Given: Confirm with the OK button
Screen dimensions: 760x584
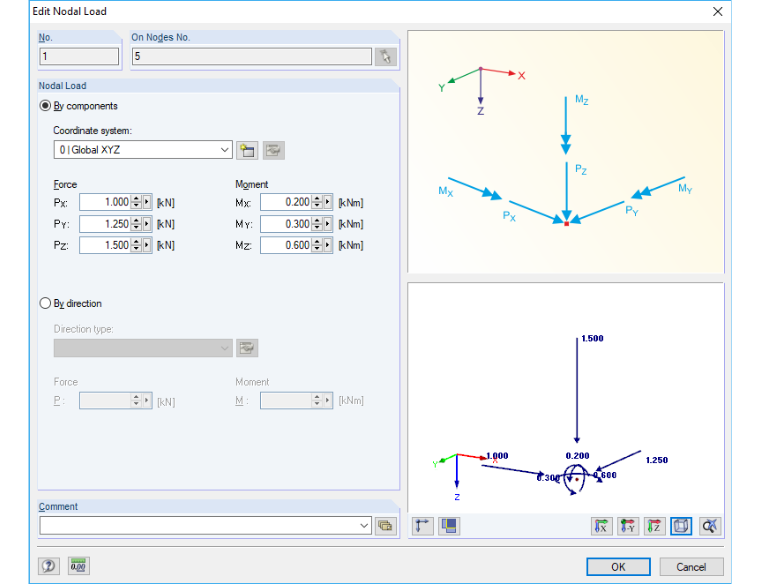Looking at the screenshot, I should [x=618, y=567].
